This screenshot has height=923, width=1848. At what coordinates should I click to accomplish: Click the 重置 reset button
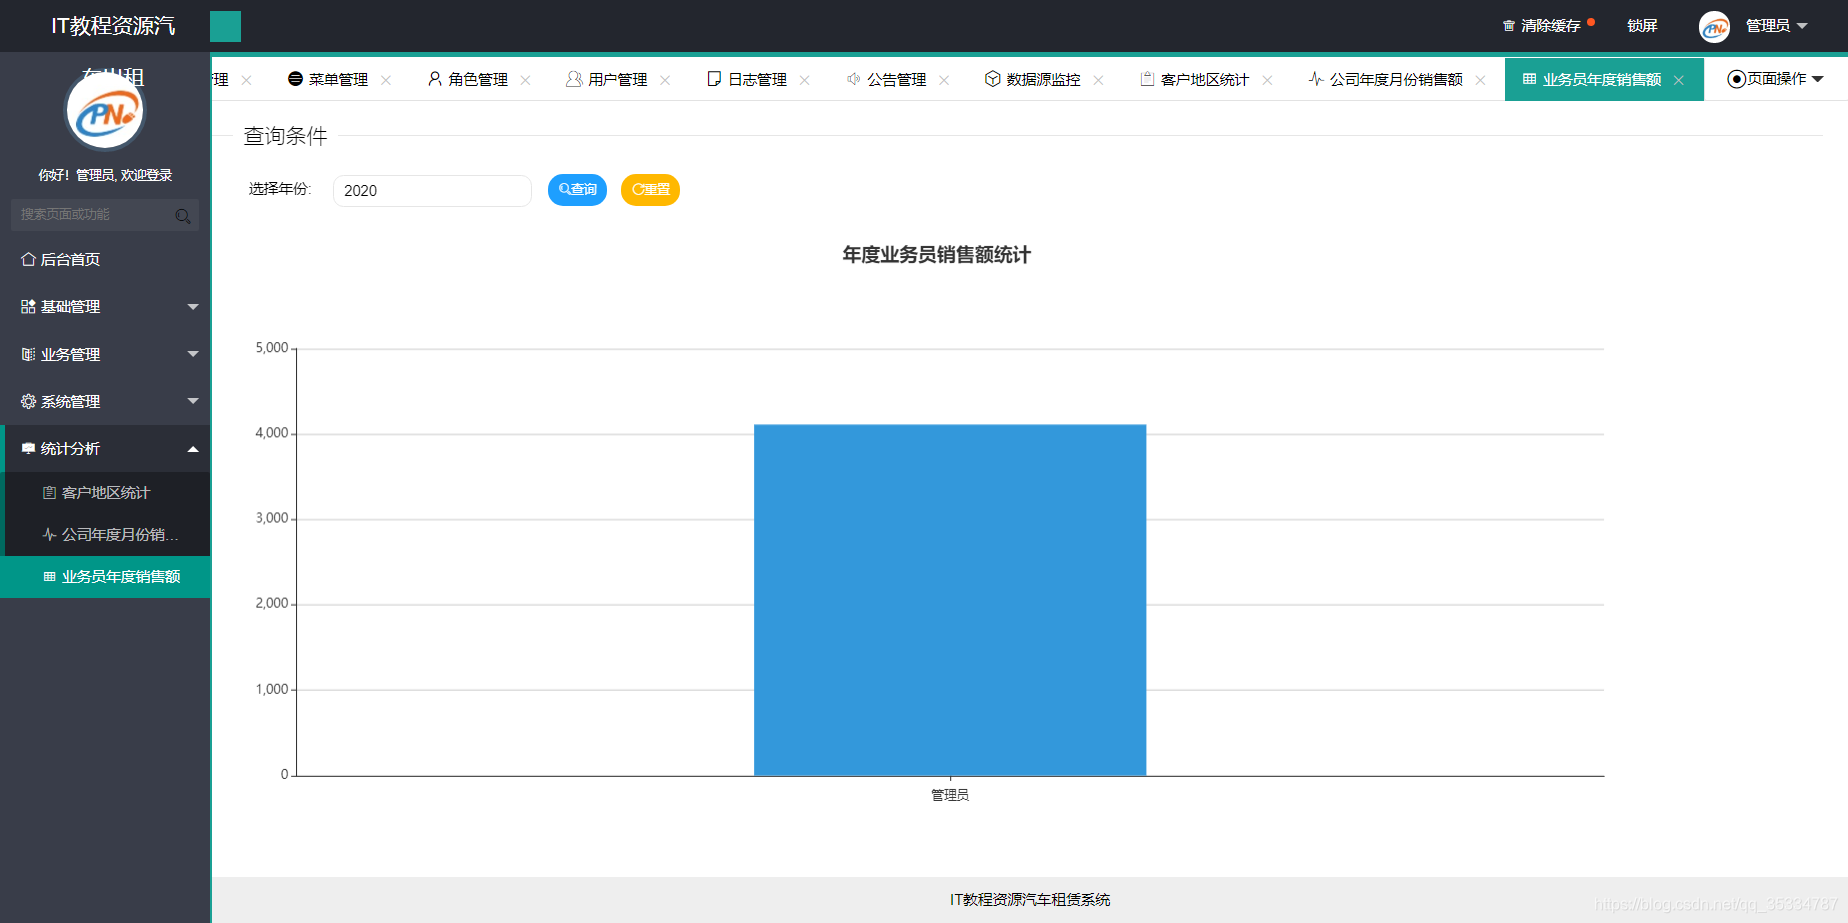(650, 190)
